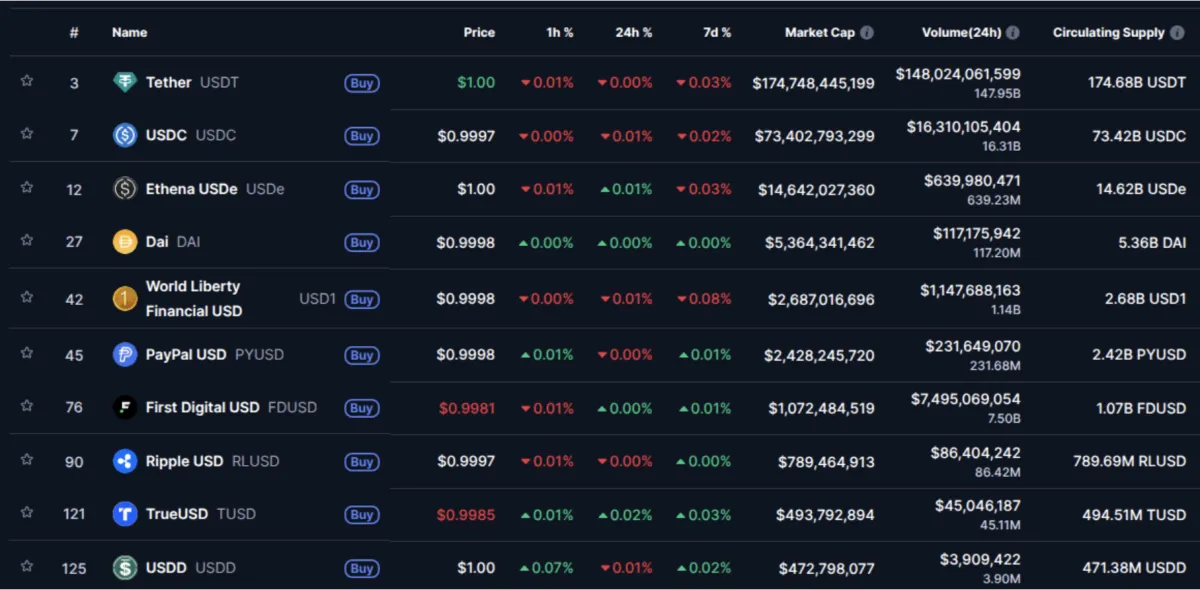Toggle the watchlist star for Dai
The image size is (1200, 590).
27,240
